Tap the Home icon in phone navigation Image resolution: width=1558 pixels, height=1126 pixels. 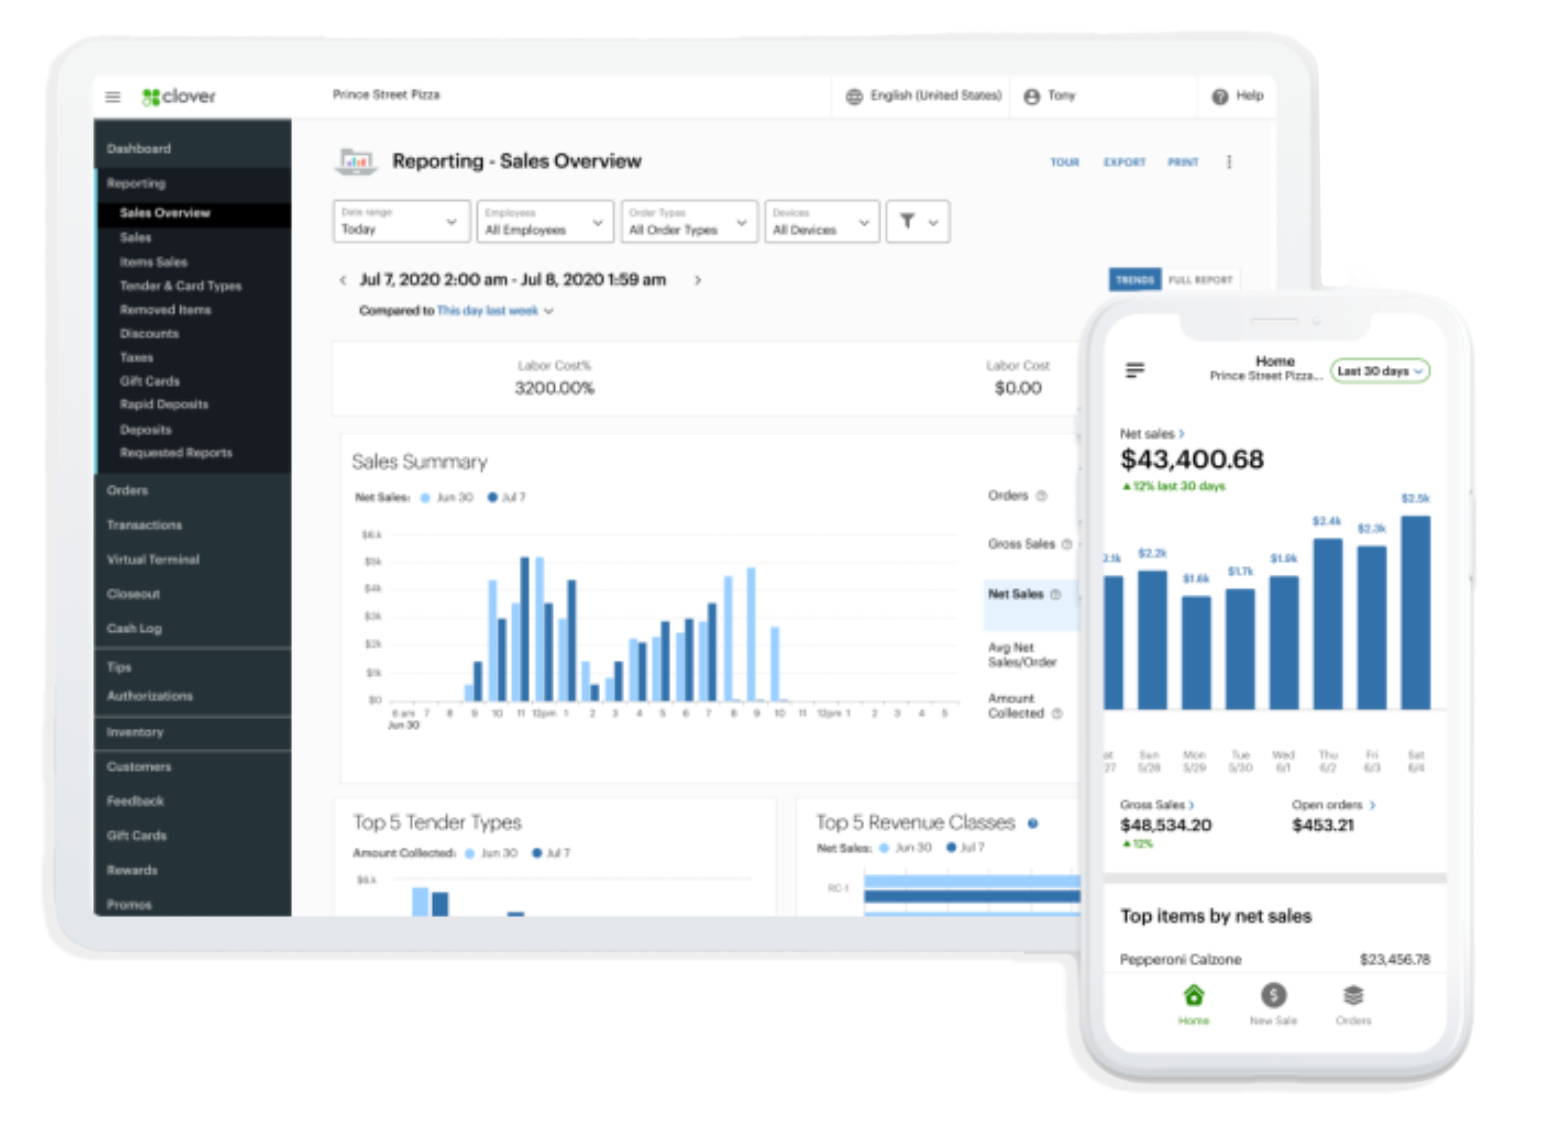click(1194, 996)
